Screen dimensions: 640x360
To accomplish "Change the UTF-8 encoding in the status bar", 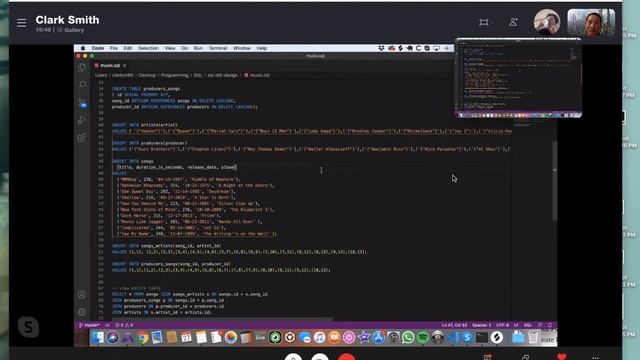I will tap(502, 325).
